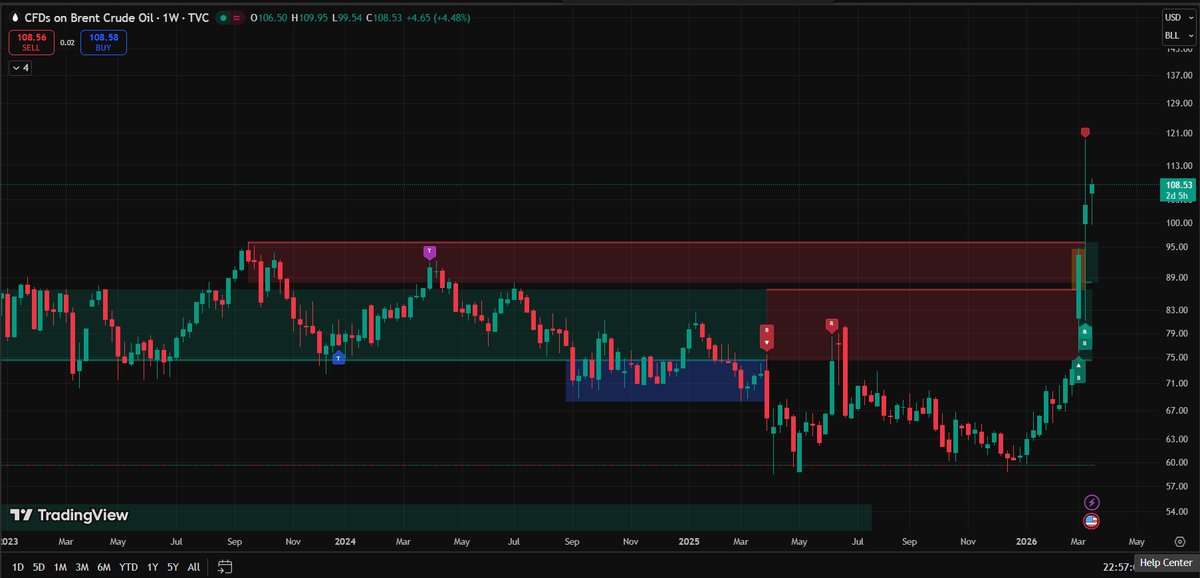Screen dimensions: 1200x578
Task: Select the 6M time range
Action: point(104,567)
